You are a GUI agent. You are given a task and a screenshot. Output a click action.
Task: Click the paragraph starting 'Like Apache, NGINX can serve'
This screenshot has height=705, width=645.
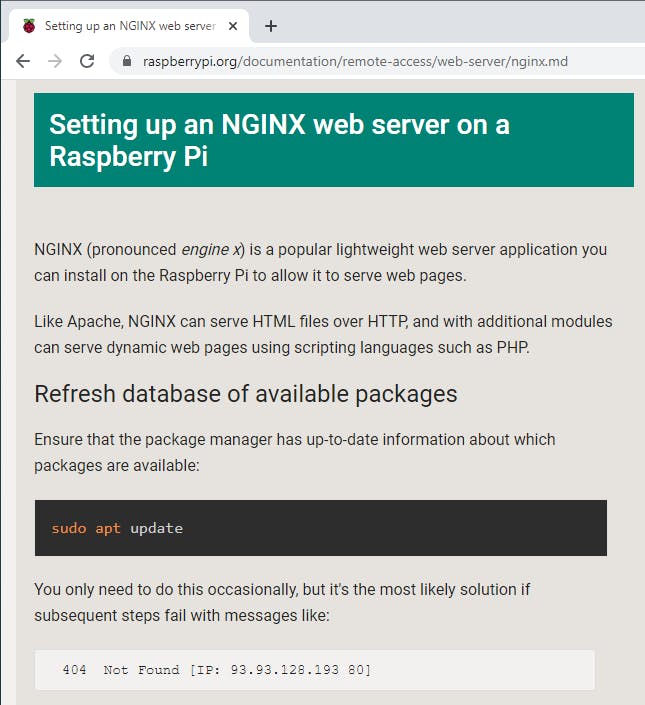tap(323, 335)
